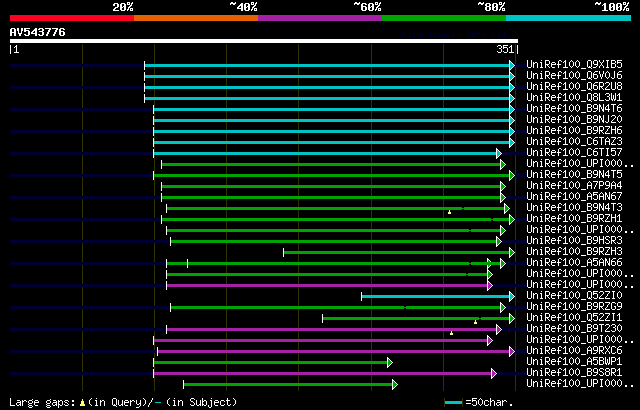Click the green arrowhead ending the A7P9A4 bar

point(503,186)
